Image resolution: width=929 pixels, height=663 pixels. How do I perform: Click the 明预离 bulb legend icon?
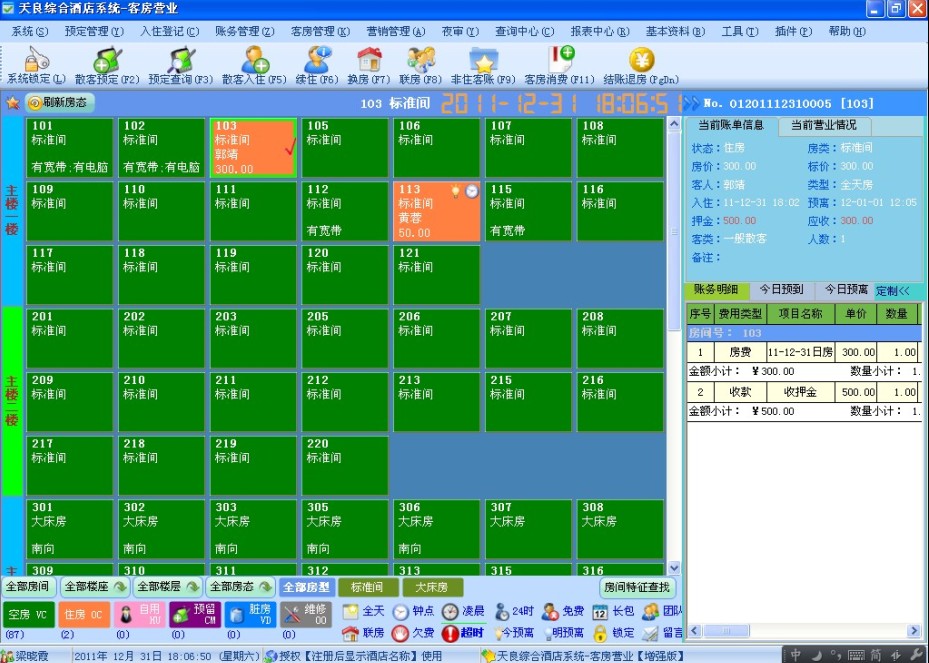(547, 633)
